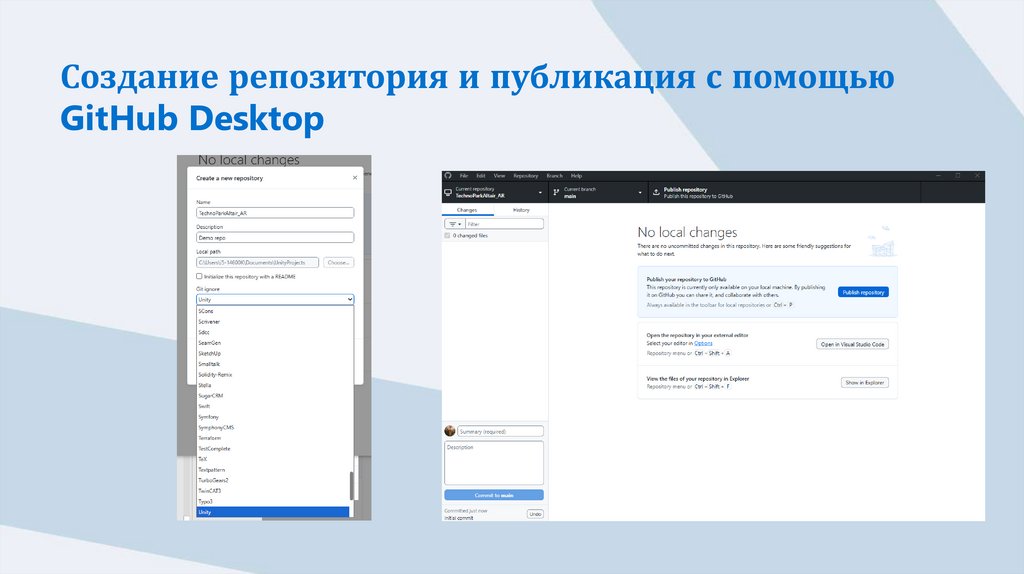Open the Git ignore Unity dropdown

click(275, 299)
